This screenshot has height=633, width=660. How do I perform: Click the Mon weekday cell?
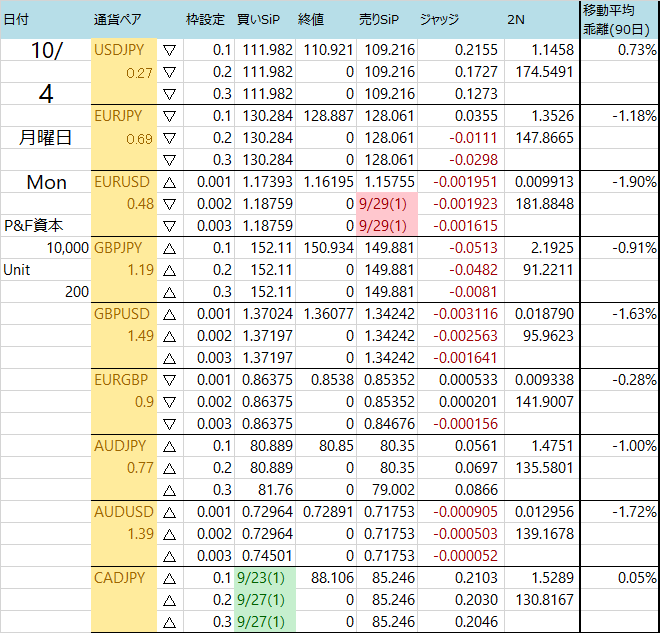[x=46, y=183]
